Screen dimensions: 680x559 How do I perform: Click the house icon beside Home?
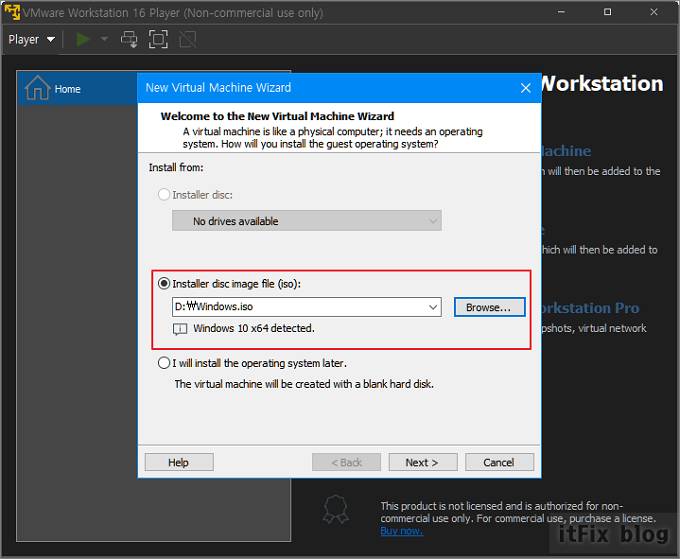coord(37,88)
